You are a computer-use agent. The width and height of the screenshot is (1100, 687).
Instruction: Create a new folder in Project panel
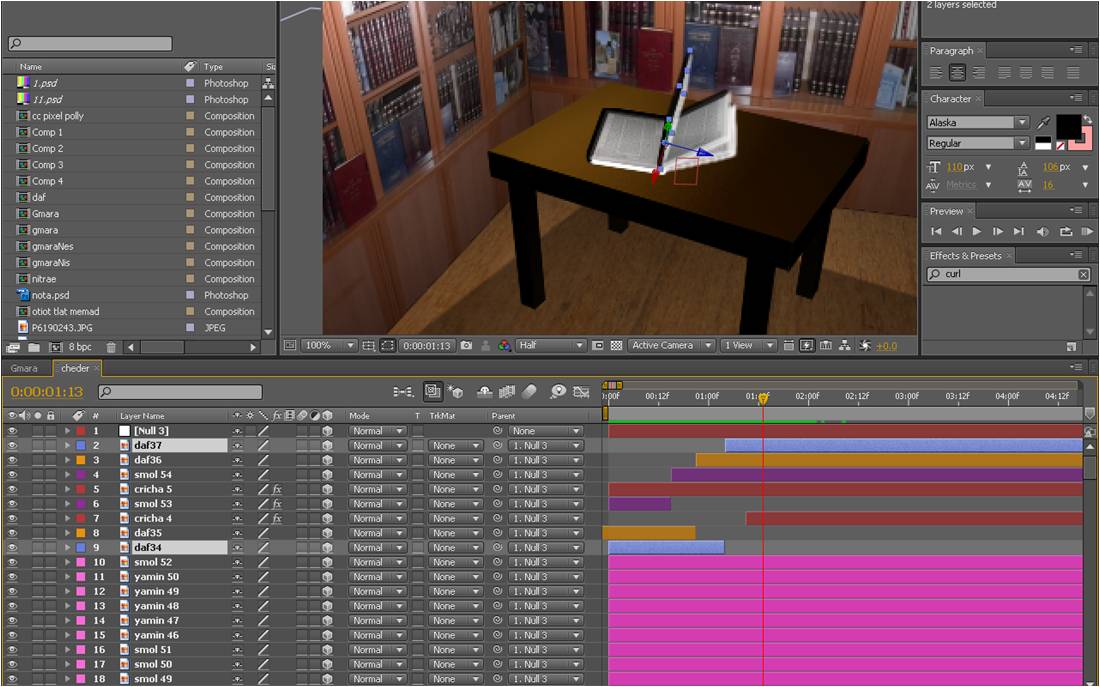33,347
